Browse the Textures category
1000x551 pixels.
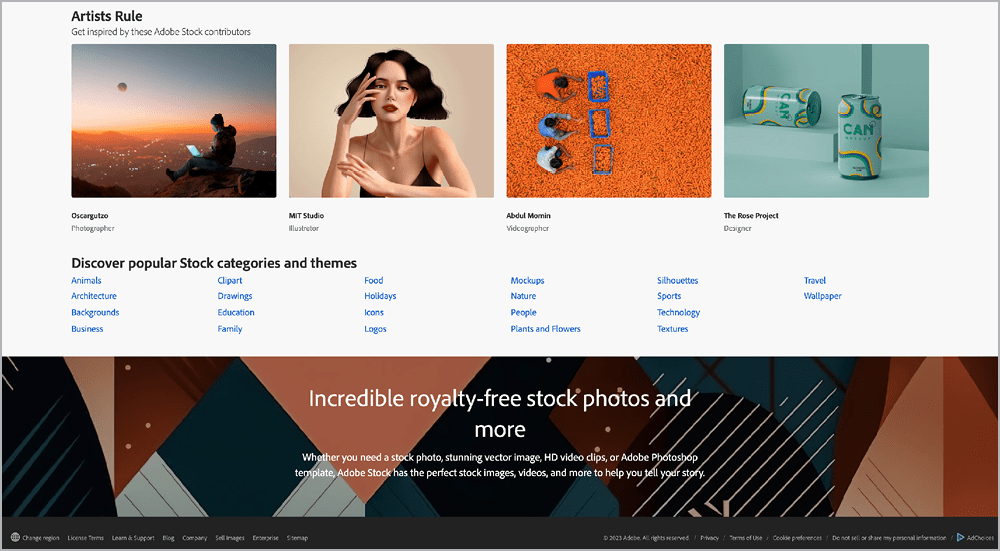pos(673,329)
